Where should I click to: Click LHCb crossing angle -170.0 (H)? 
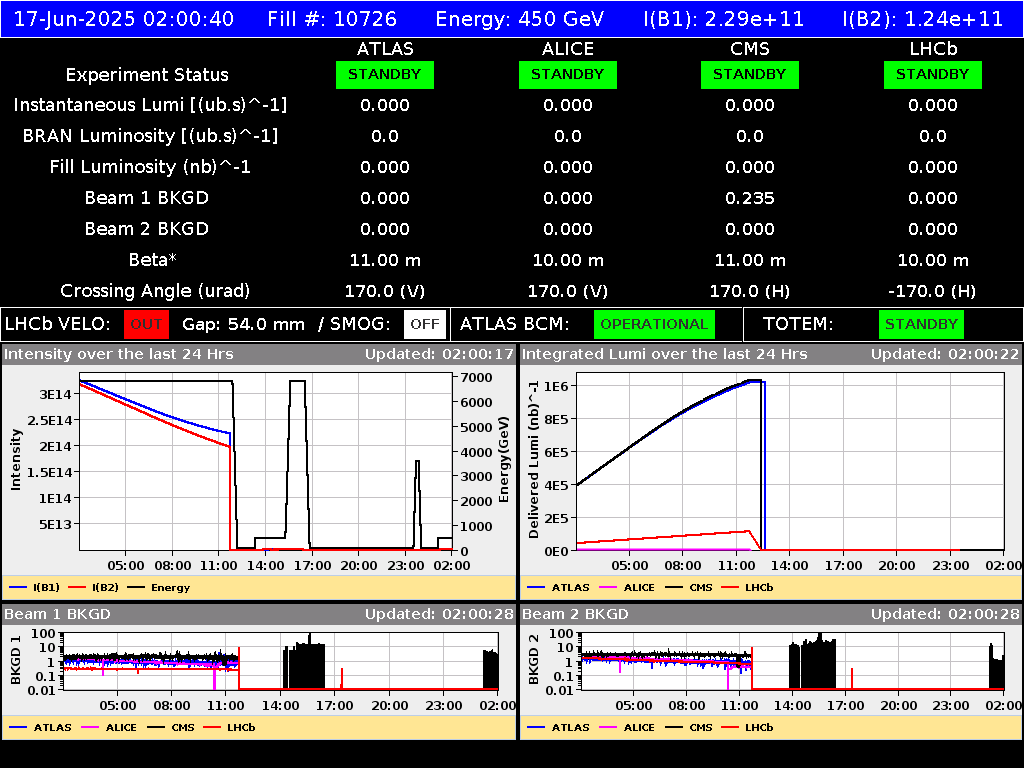tap(933, 291)
